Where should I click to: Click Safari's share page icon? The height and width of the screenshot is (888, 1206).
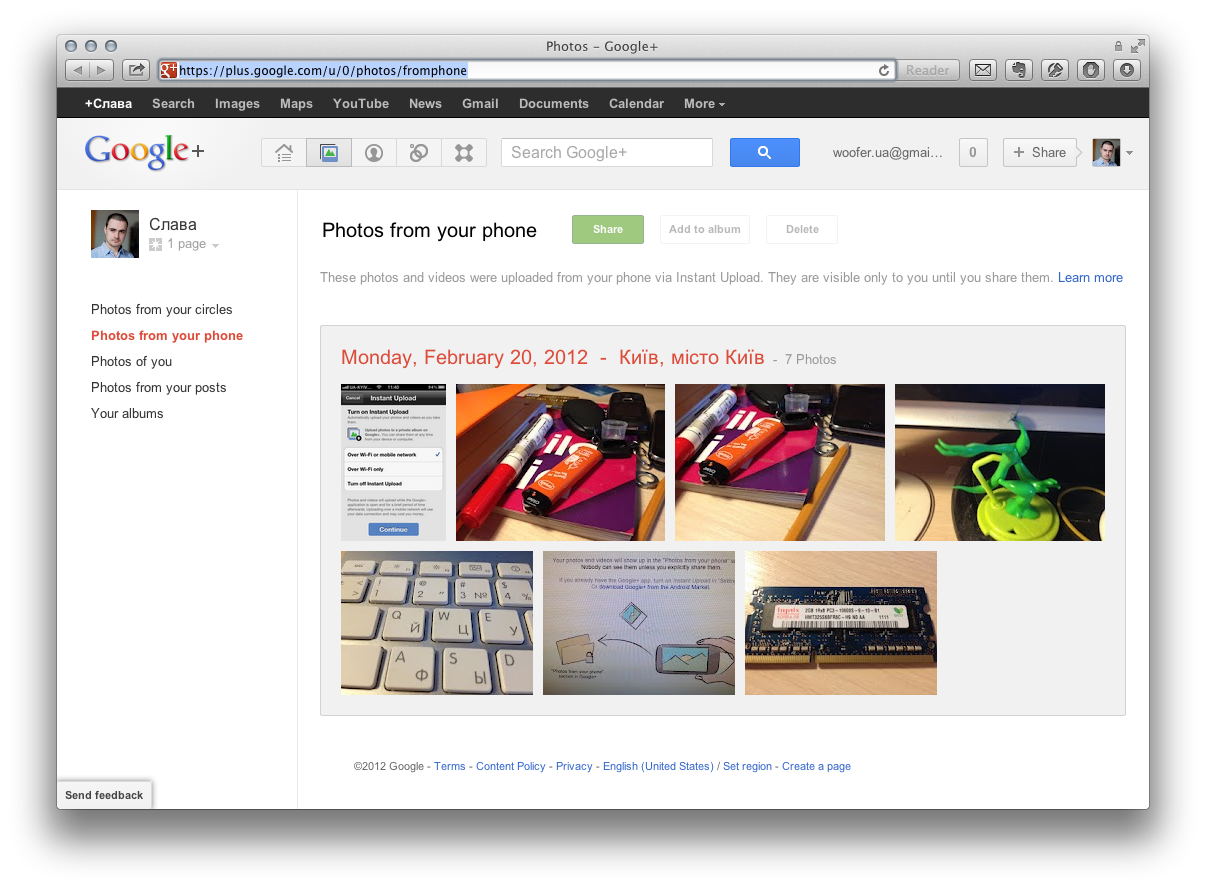coord(136,70)
